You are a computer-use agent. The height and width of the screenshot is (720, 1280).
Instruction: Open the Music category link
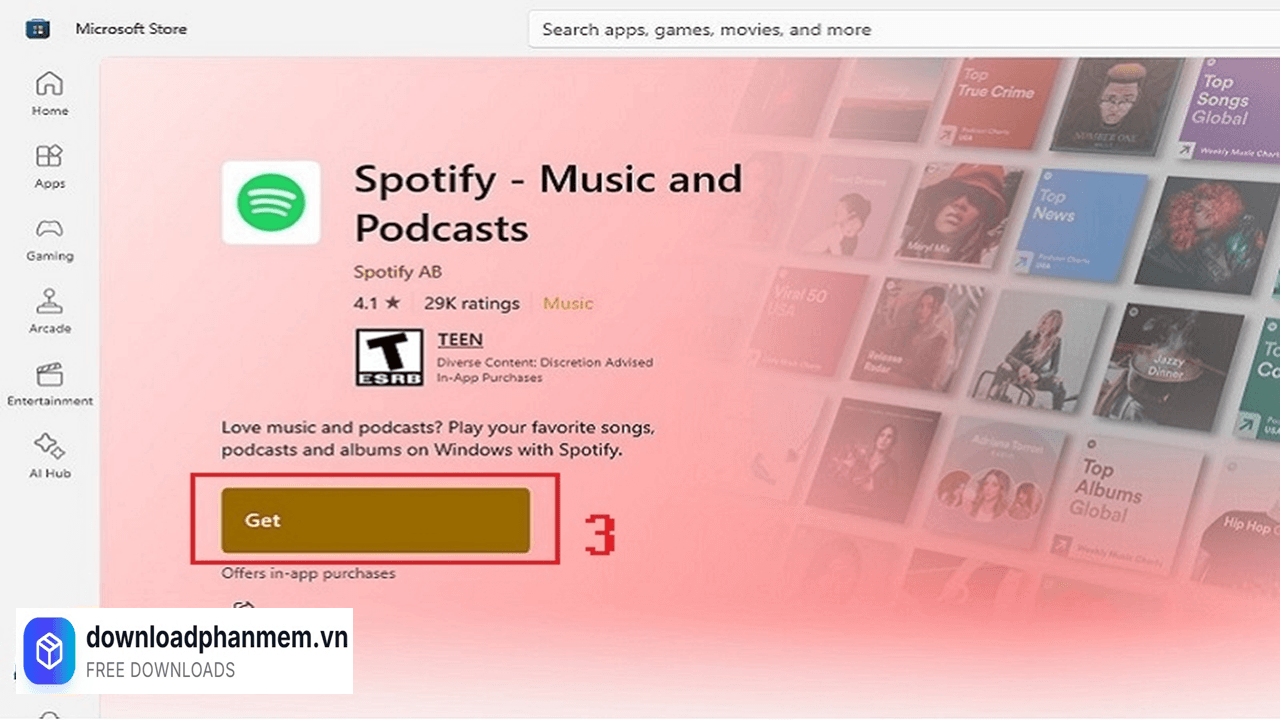coord(568,303)
